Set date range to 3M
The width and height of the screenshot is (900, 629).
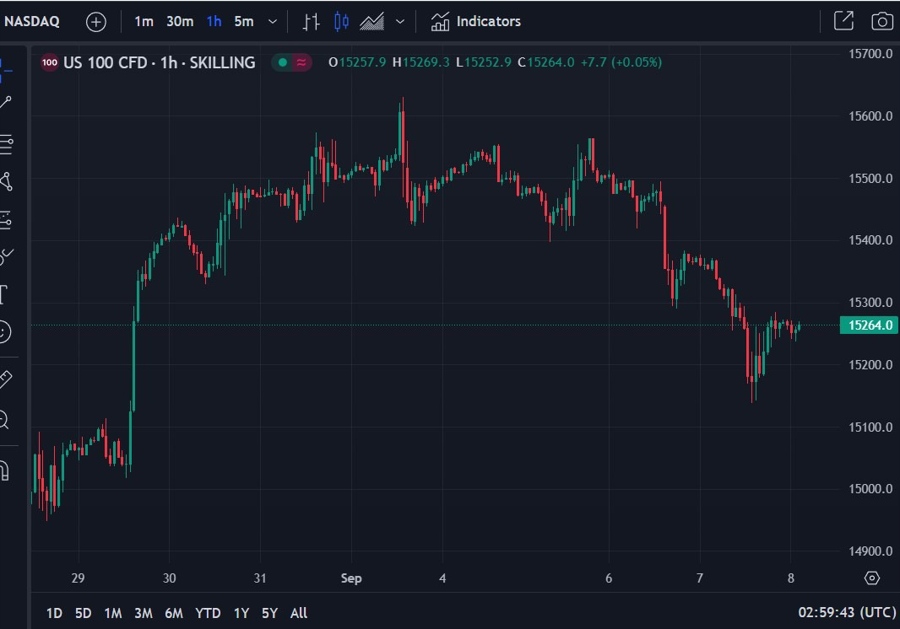click(x=143, y=613)
